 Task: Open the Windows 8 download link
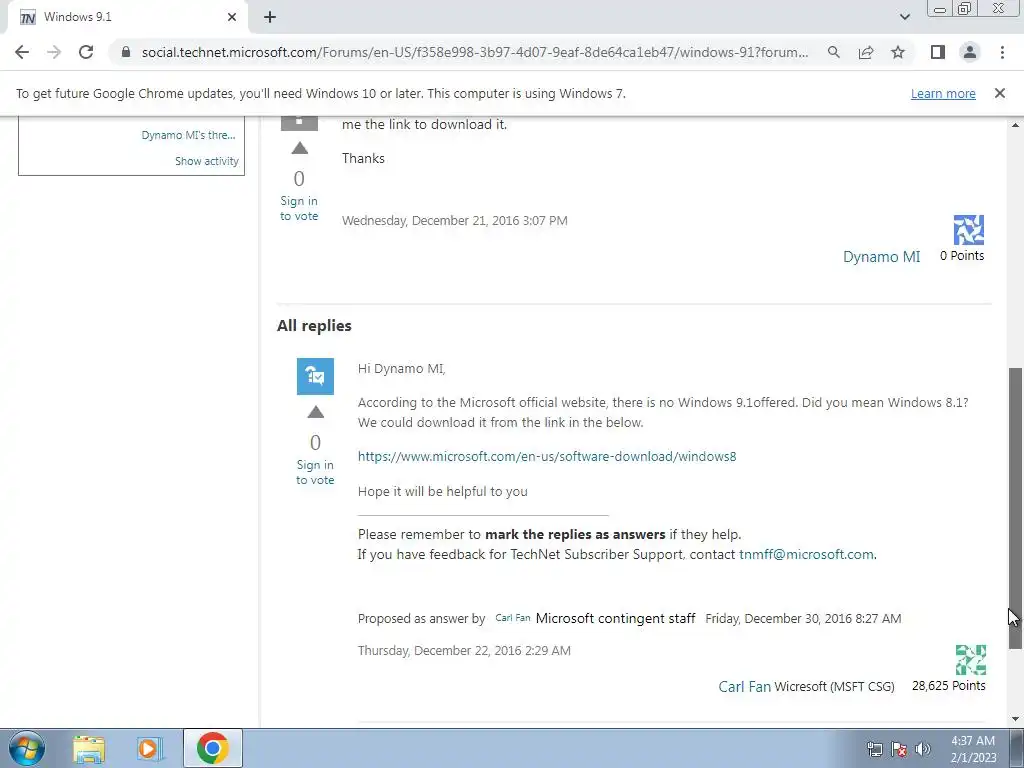click(547, 456)
